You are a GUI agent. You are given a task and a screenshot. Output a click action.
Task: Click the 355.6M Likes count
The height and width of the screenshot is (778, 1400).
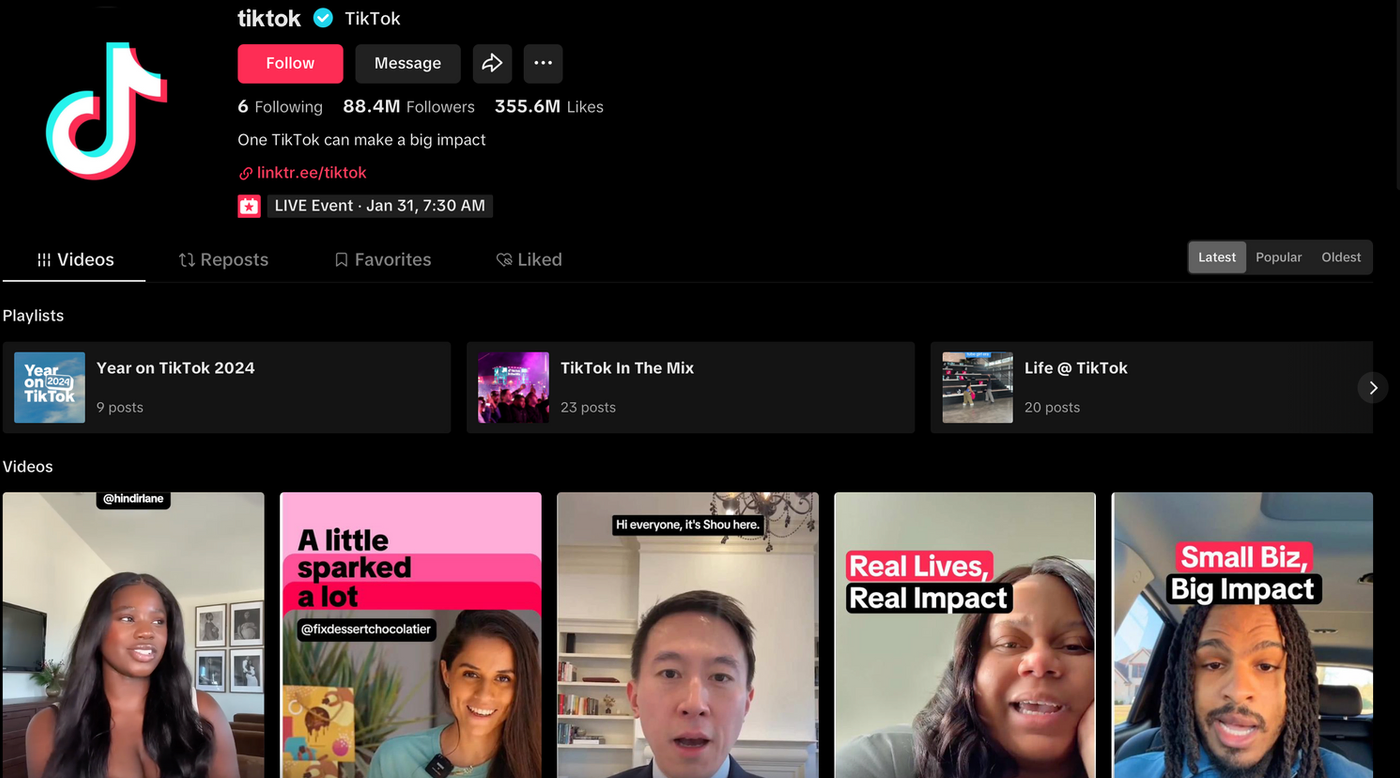(549, 107)
